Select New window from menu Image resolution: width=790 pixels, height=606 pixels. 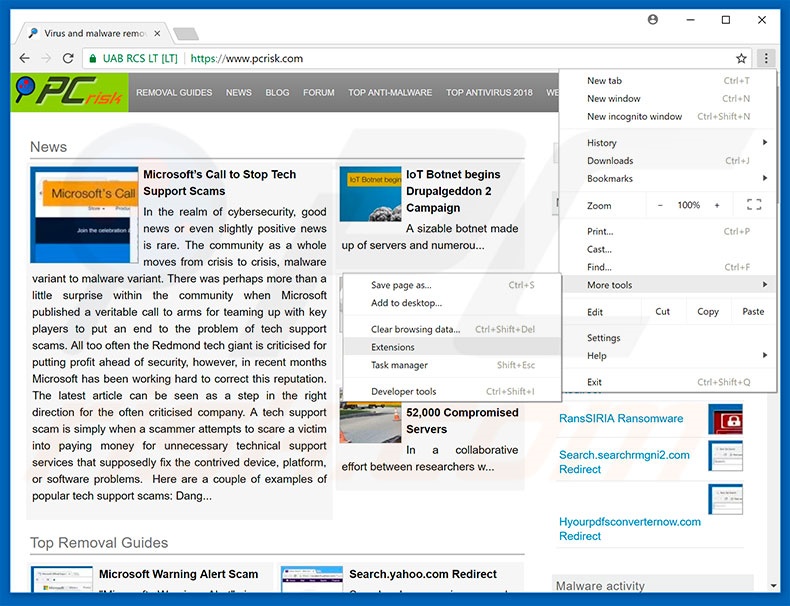tap(668, 98)
